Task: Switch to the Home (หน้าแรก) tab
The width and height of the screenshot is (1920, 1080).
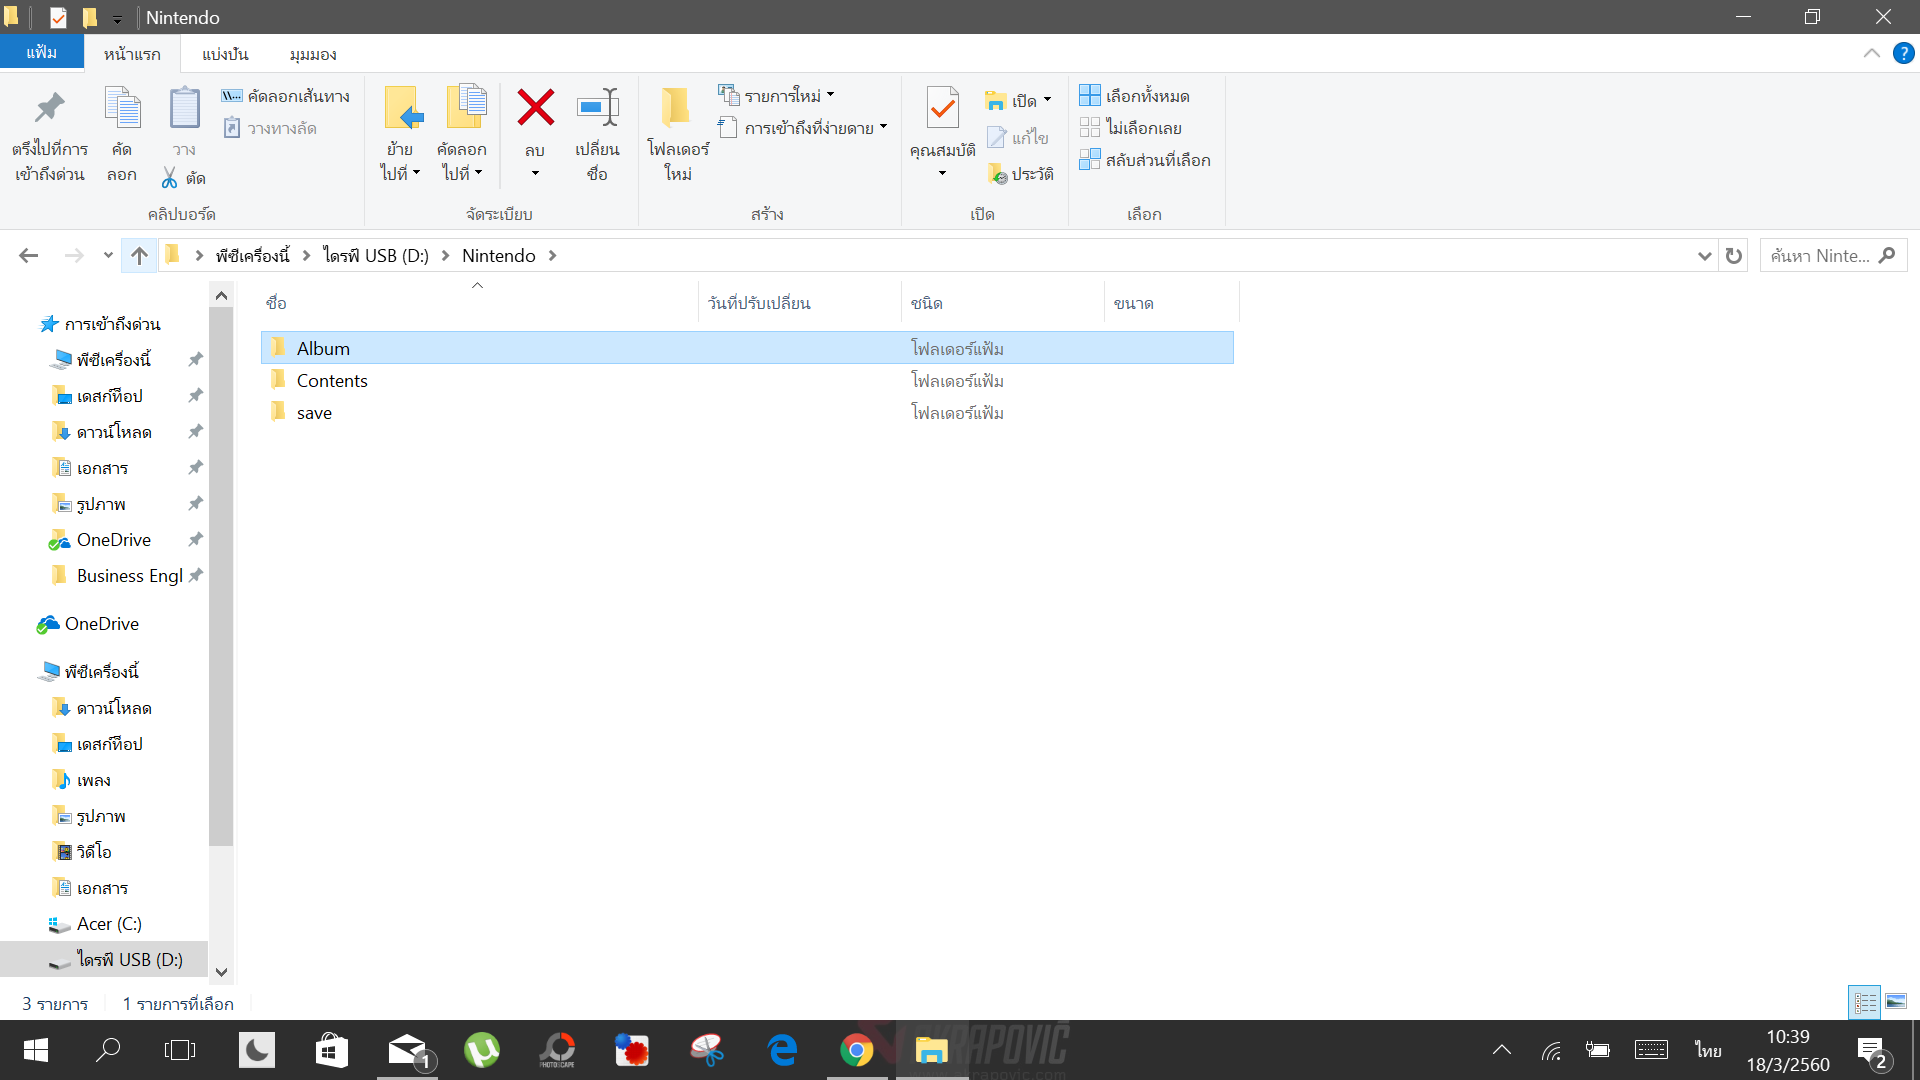Action: (132, 54)
